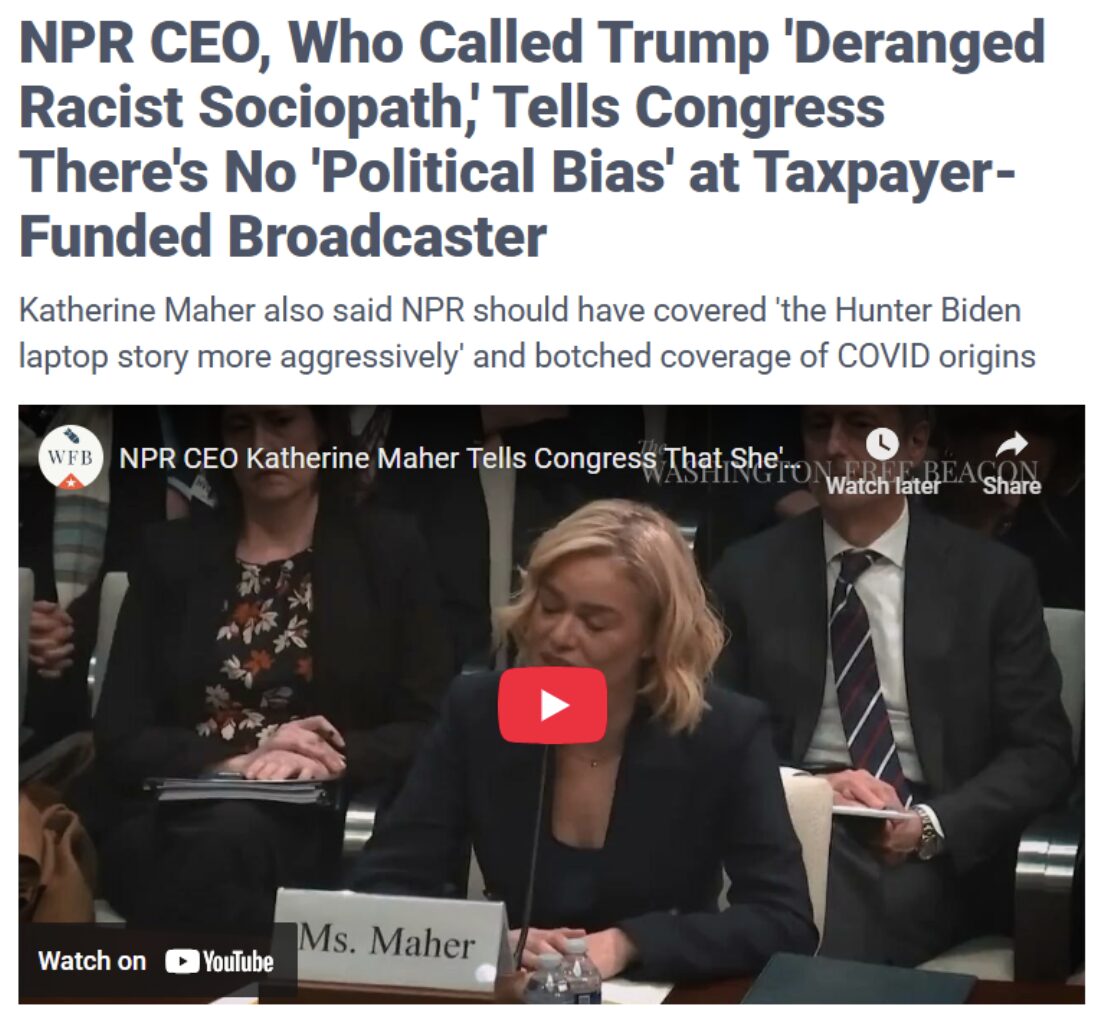1104x1024 pixels.
Task: Click the Watch later clock icon
Action: coord(882,444)
